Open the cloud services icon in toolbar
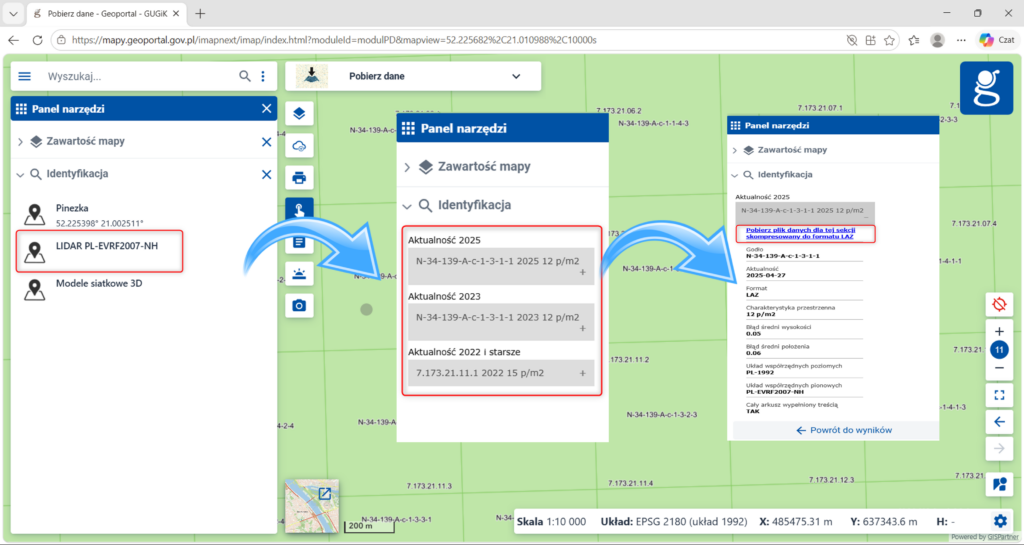The height and width of the screenshot is (545, 1024). 299,146
